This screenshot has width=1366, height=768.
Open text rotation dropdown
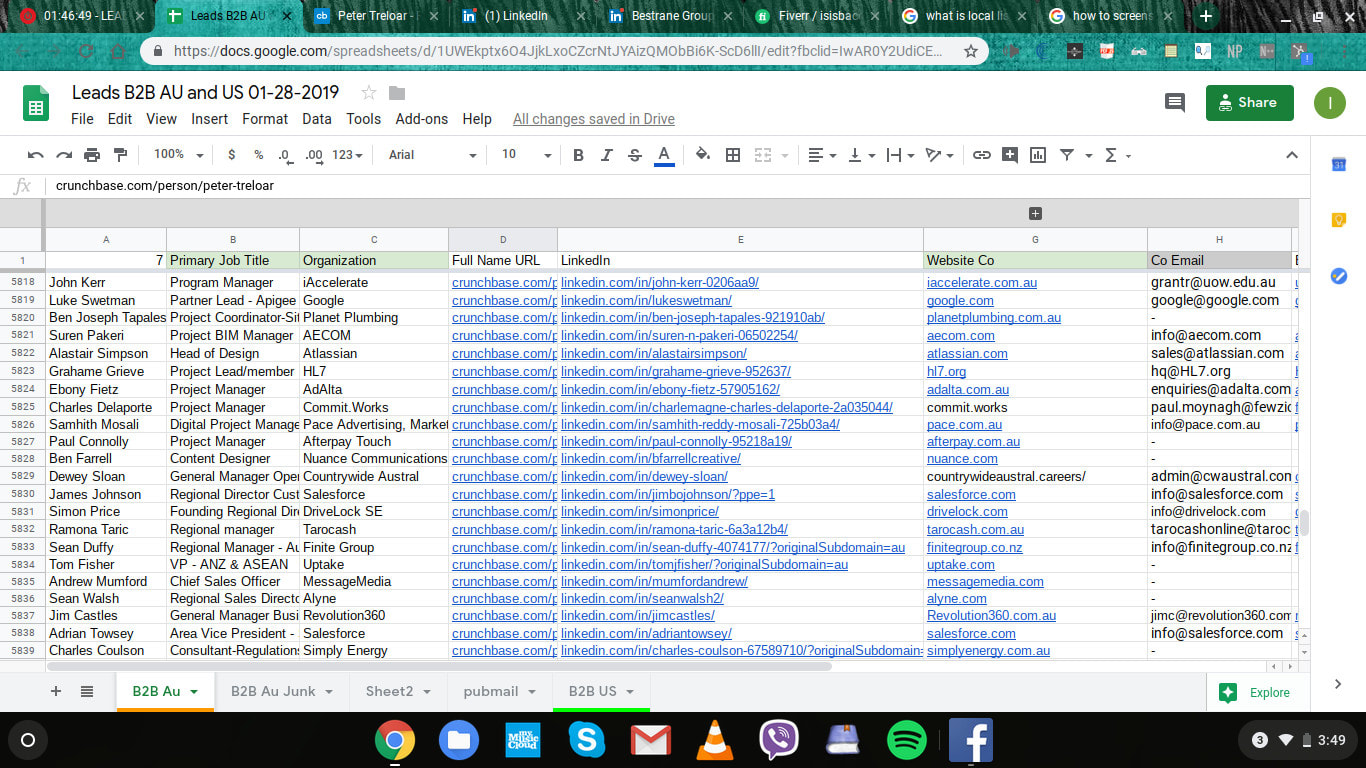[x=939, y=155]
